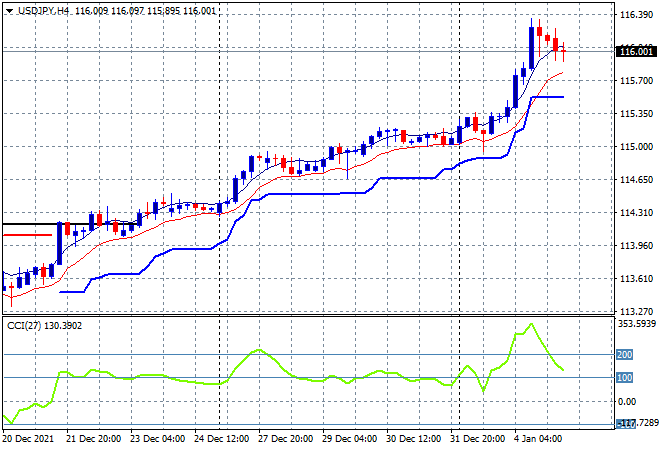Click the CCI peak above the 200 level
660x450 pixels.
click(531, 324)
